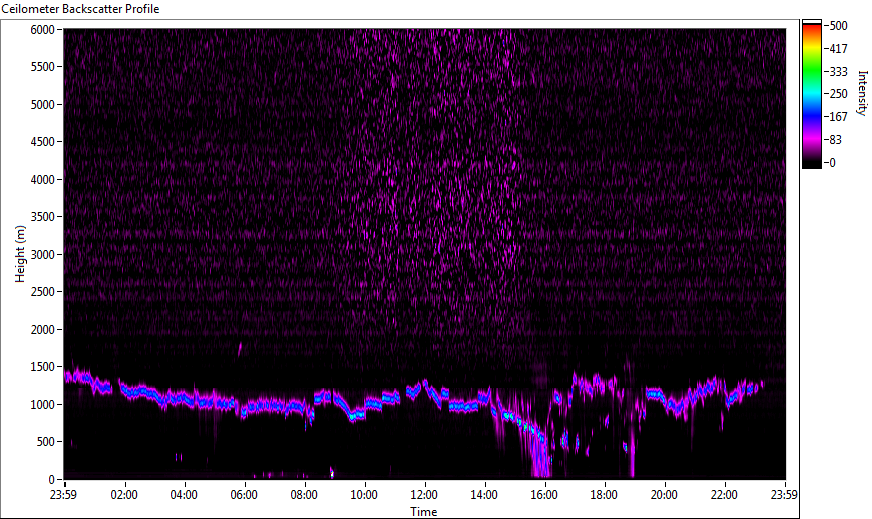This screenshot has width=872, height=519.
Task: Click the 16:00 time axis label
Action: point(544,495)
